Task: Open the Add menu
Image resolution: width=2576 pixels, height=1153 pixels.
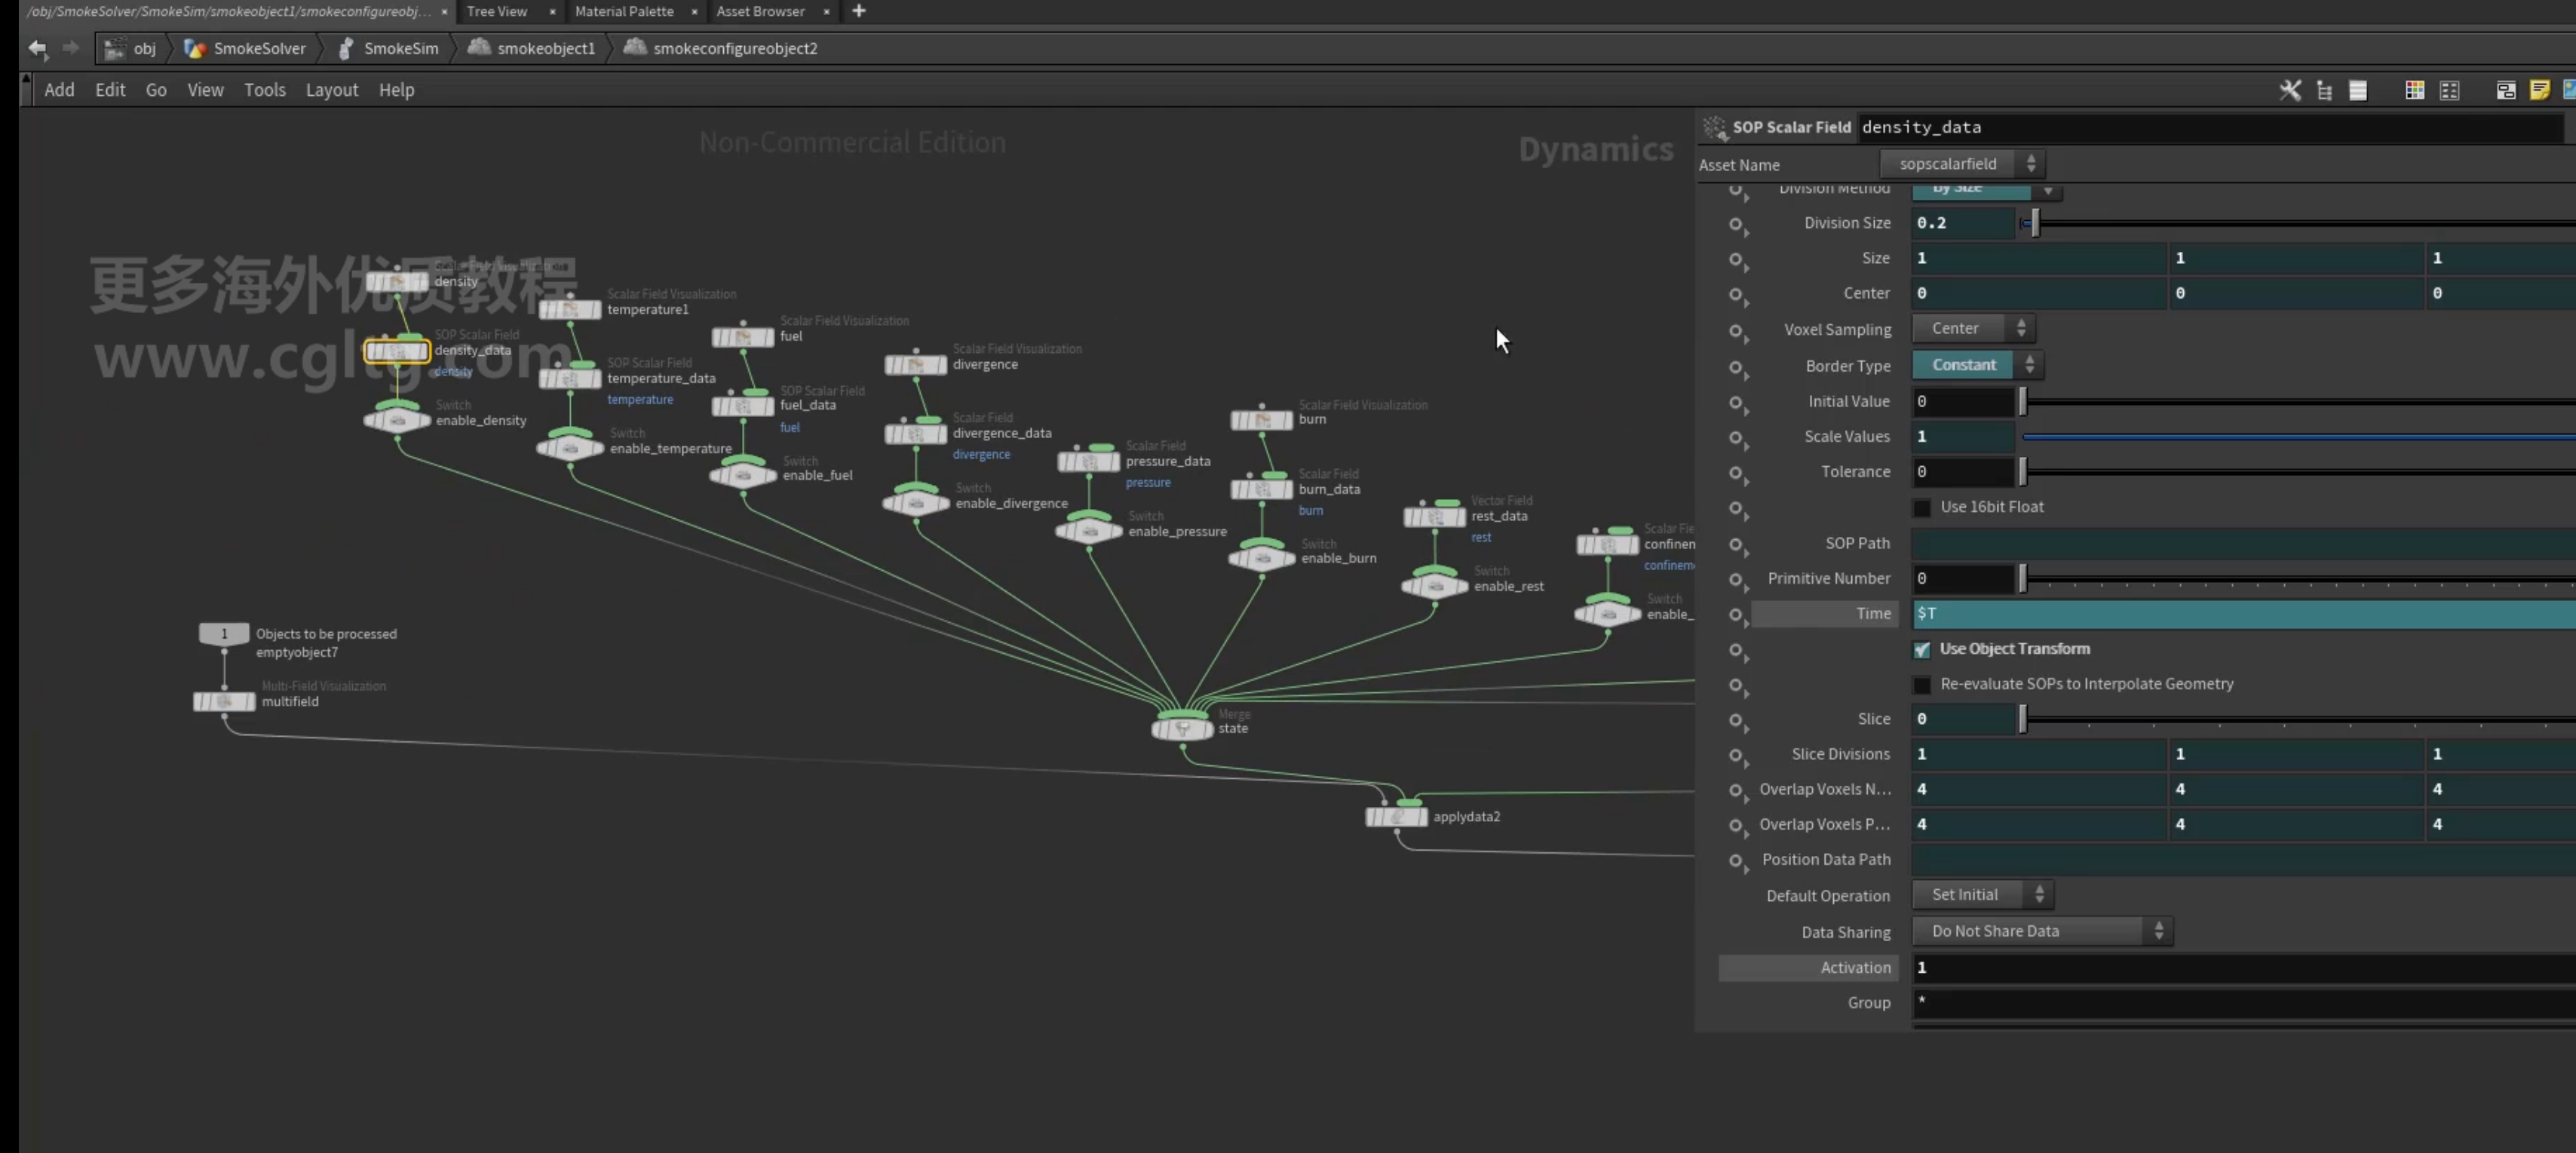Action: pyautogui.click(x=59, y=90)
